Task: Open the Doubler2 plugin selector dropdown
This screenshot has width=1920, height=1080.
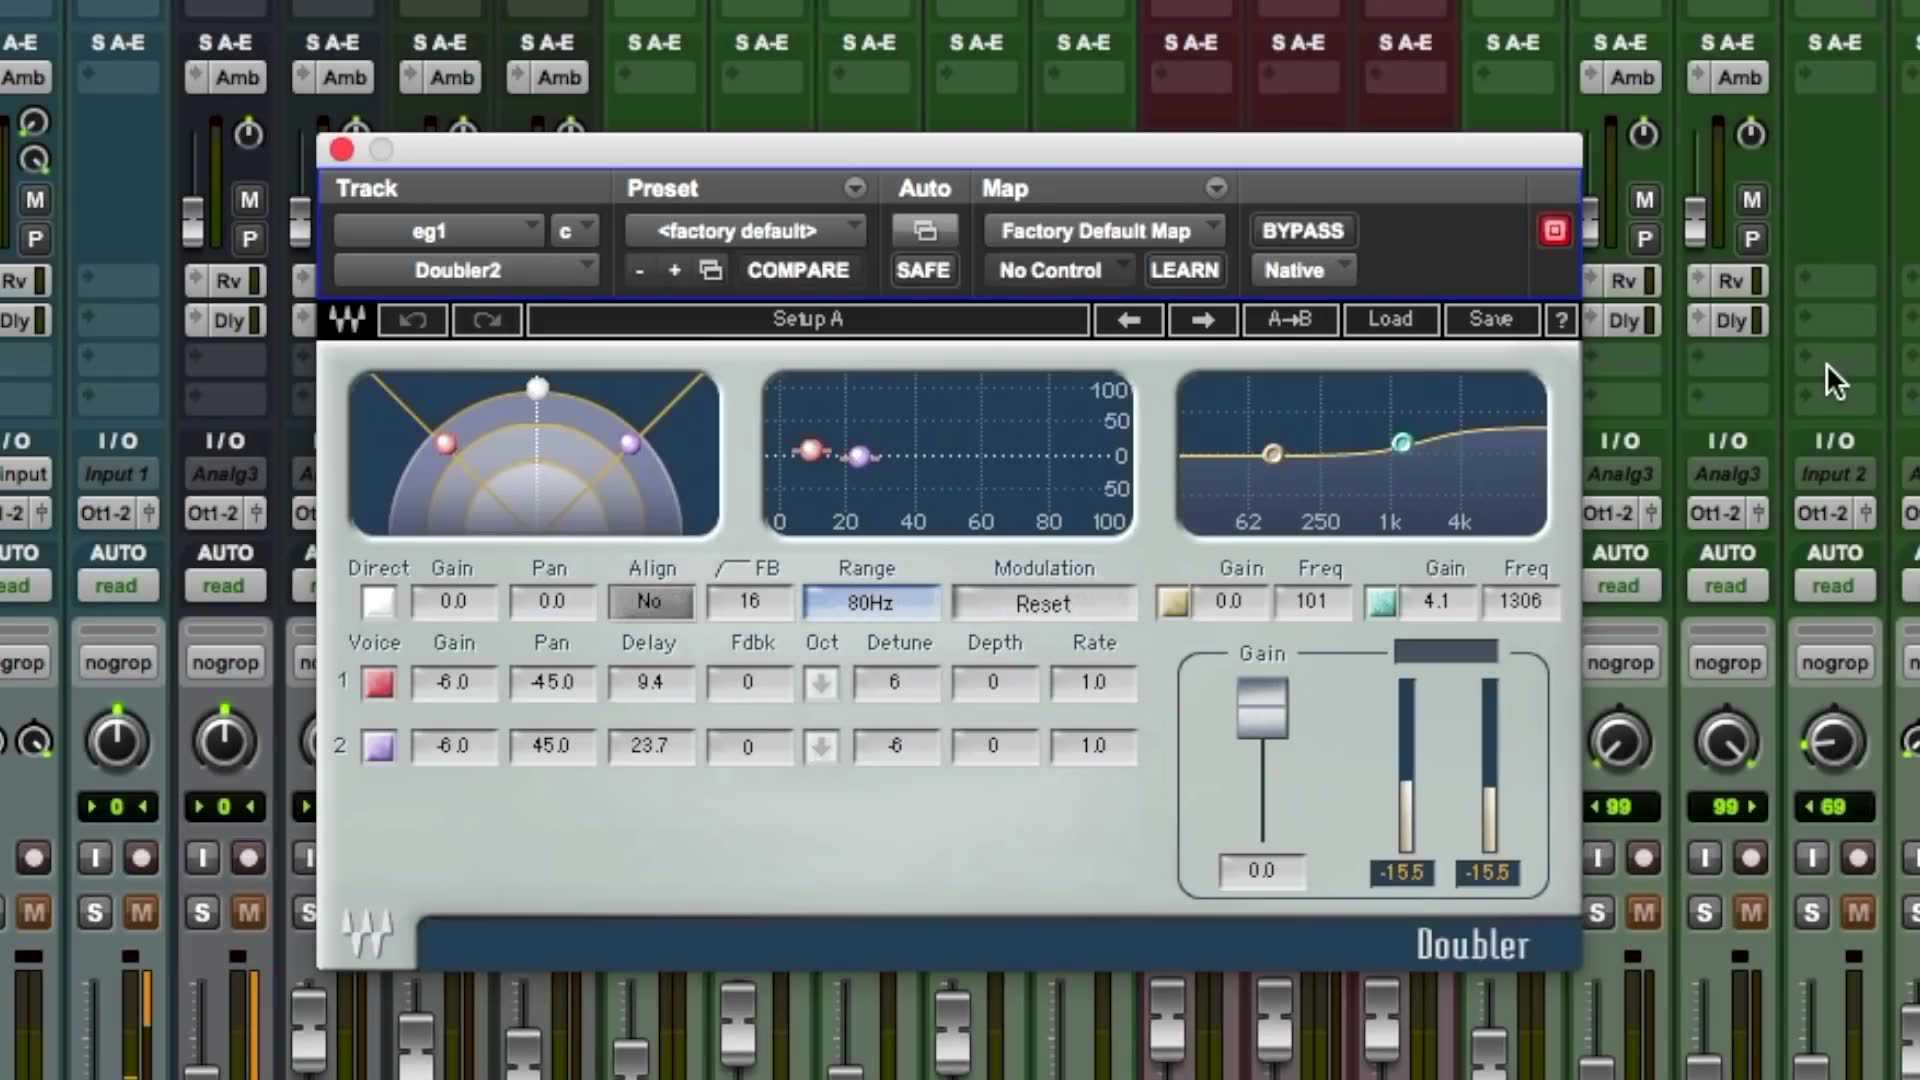Action: pos(466,270)
